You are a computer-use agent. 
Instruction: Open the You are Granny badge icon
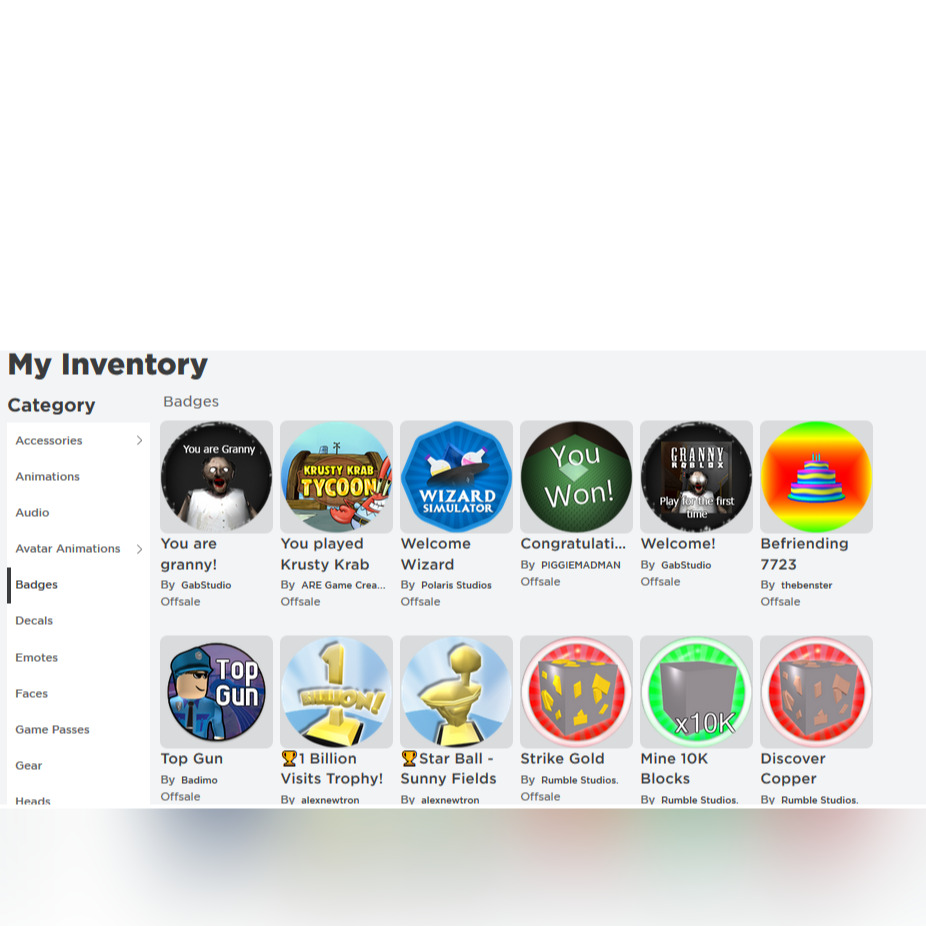coord(216,477)
